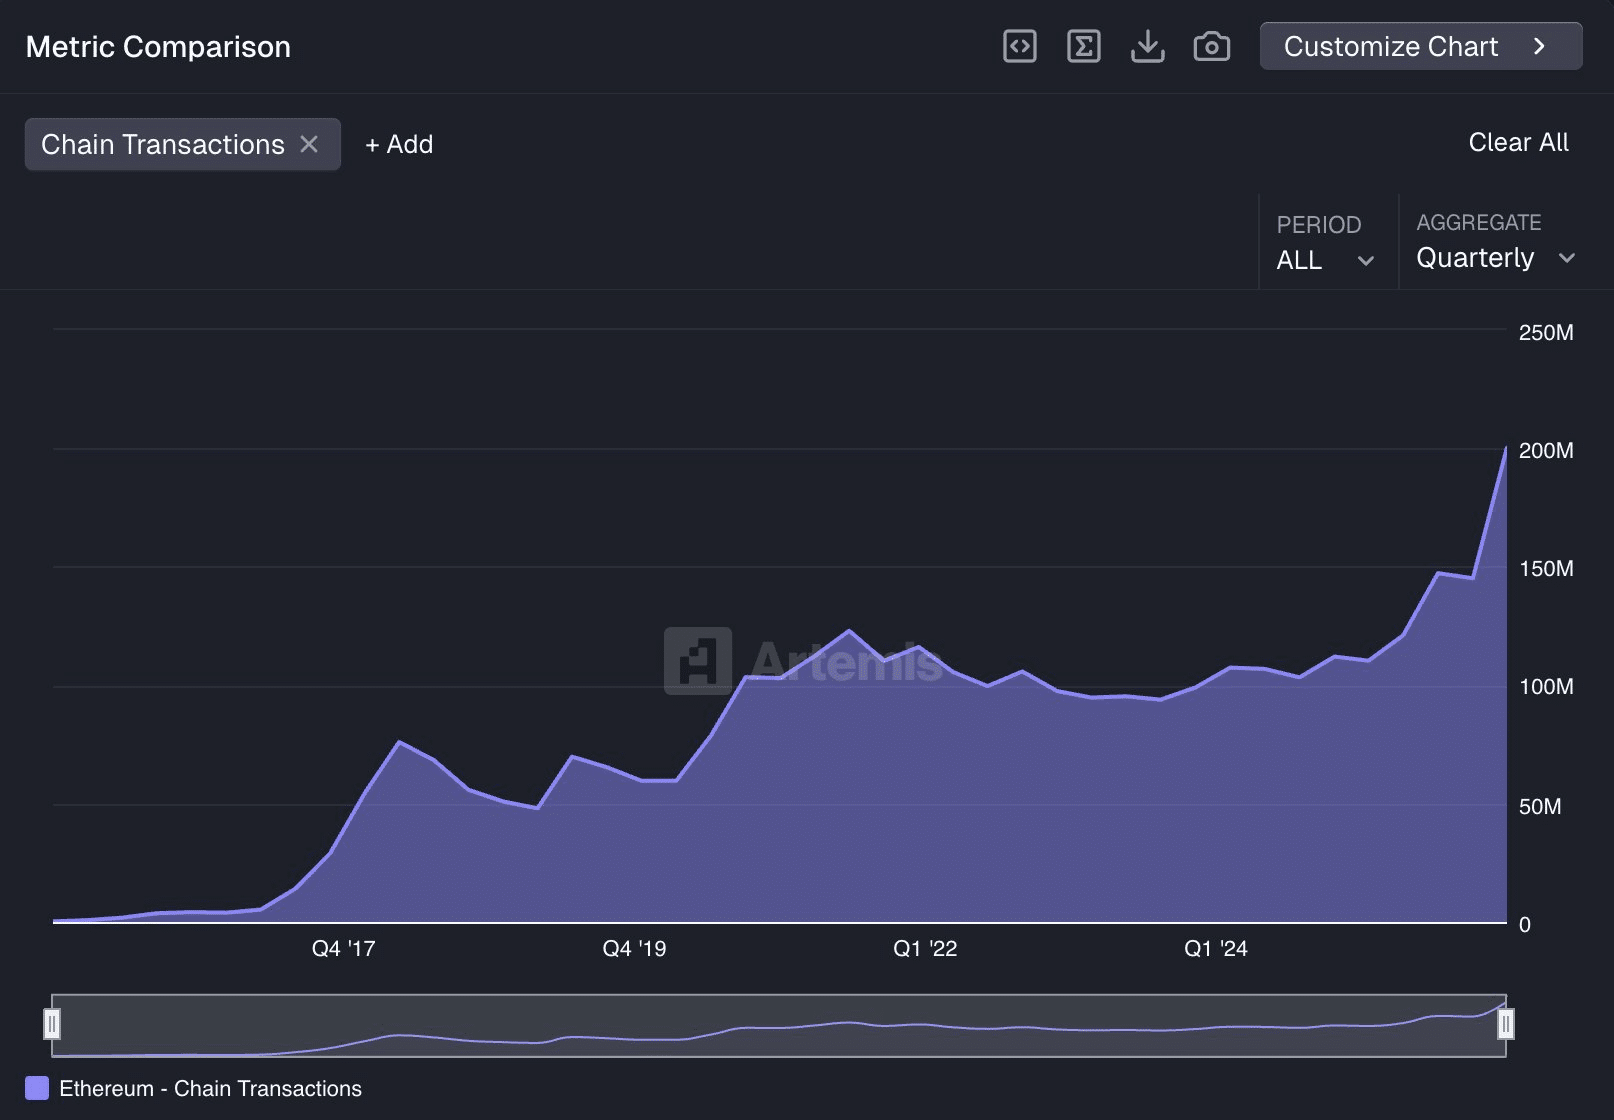This screenshot has height=1120, width=1614.
Task: Click the Q1 '24 axis label
Action: 1215,948
